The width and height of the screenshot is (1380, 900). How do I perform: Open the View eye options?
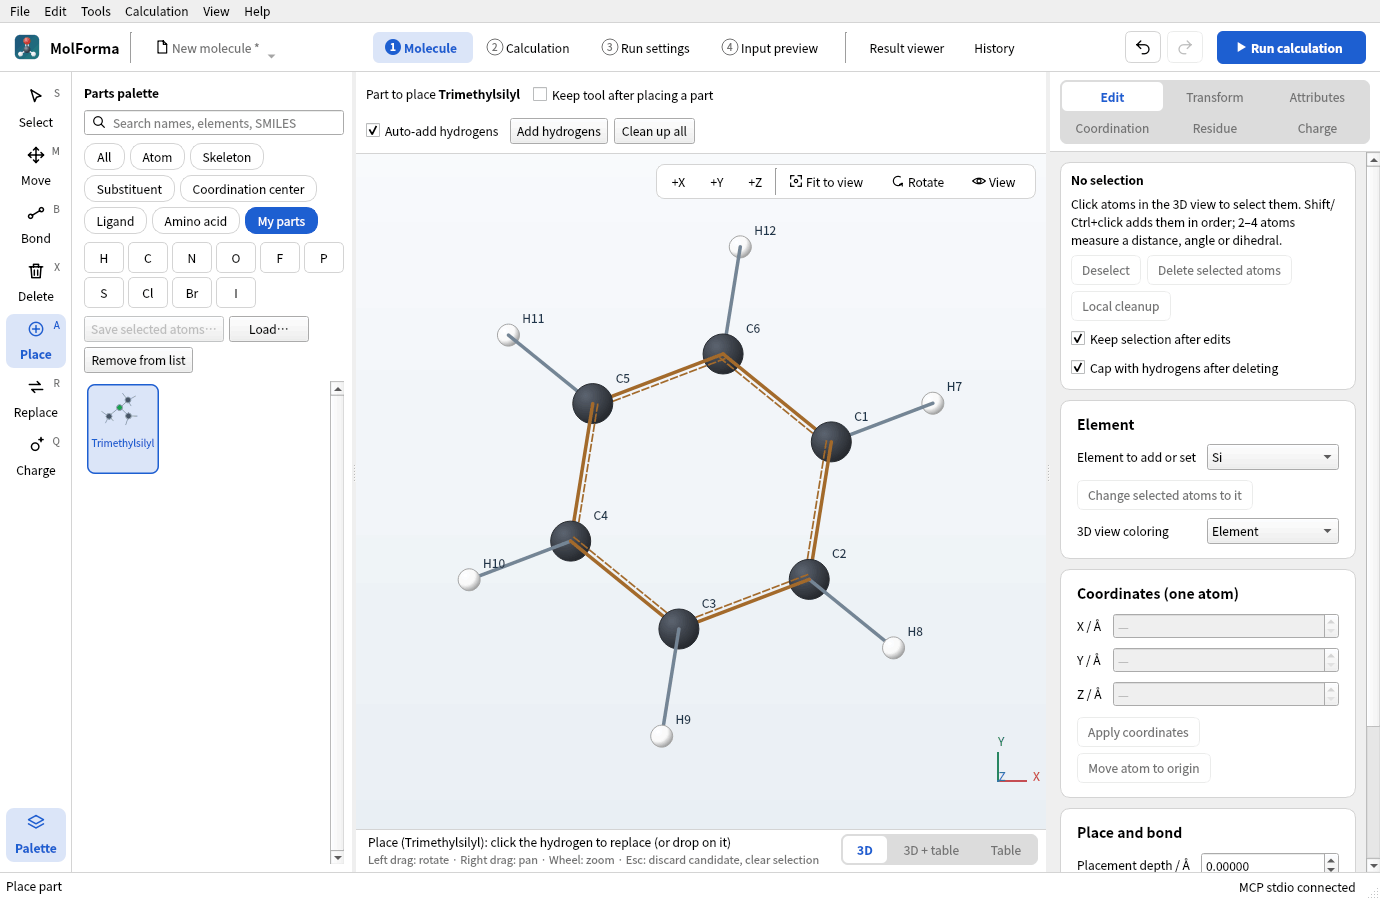[x=993, y=182]
